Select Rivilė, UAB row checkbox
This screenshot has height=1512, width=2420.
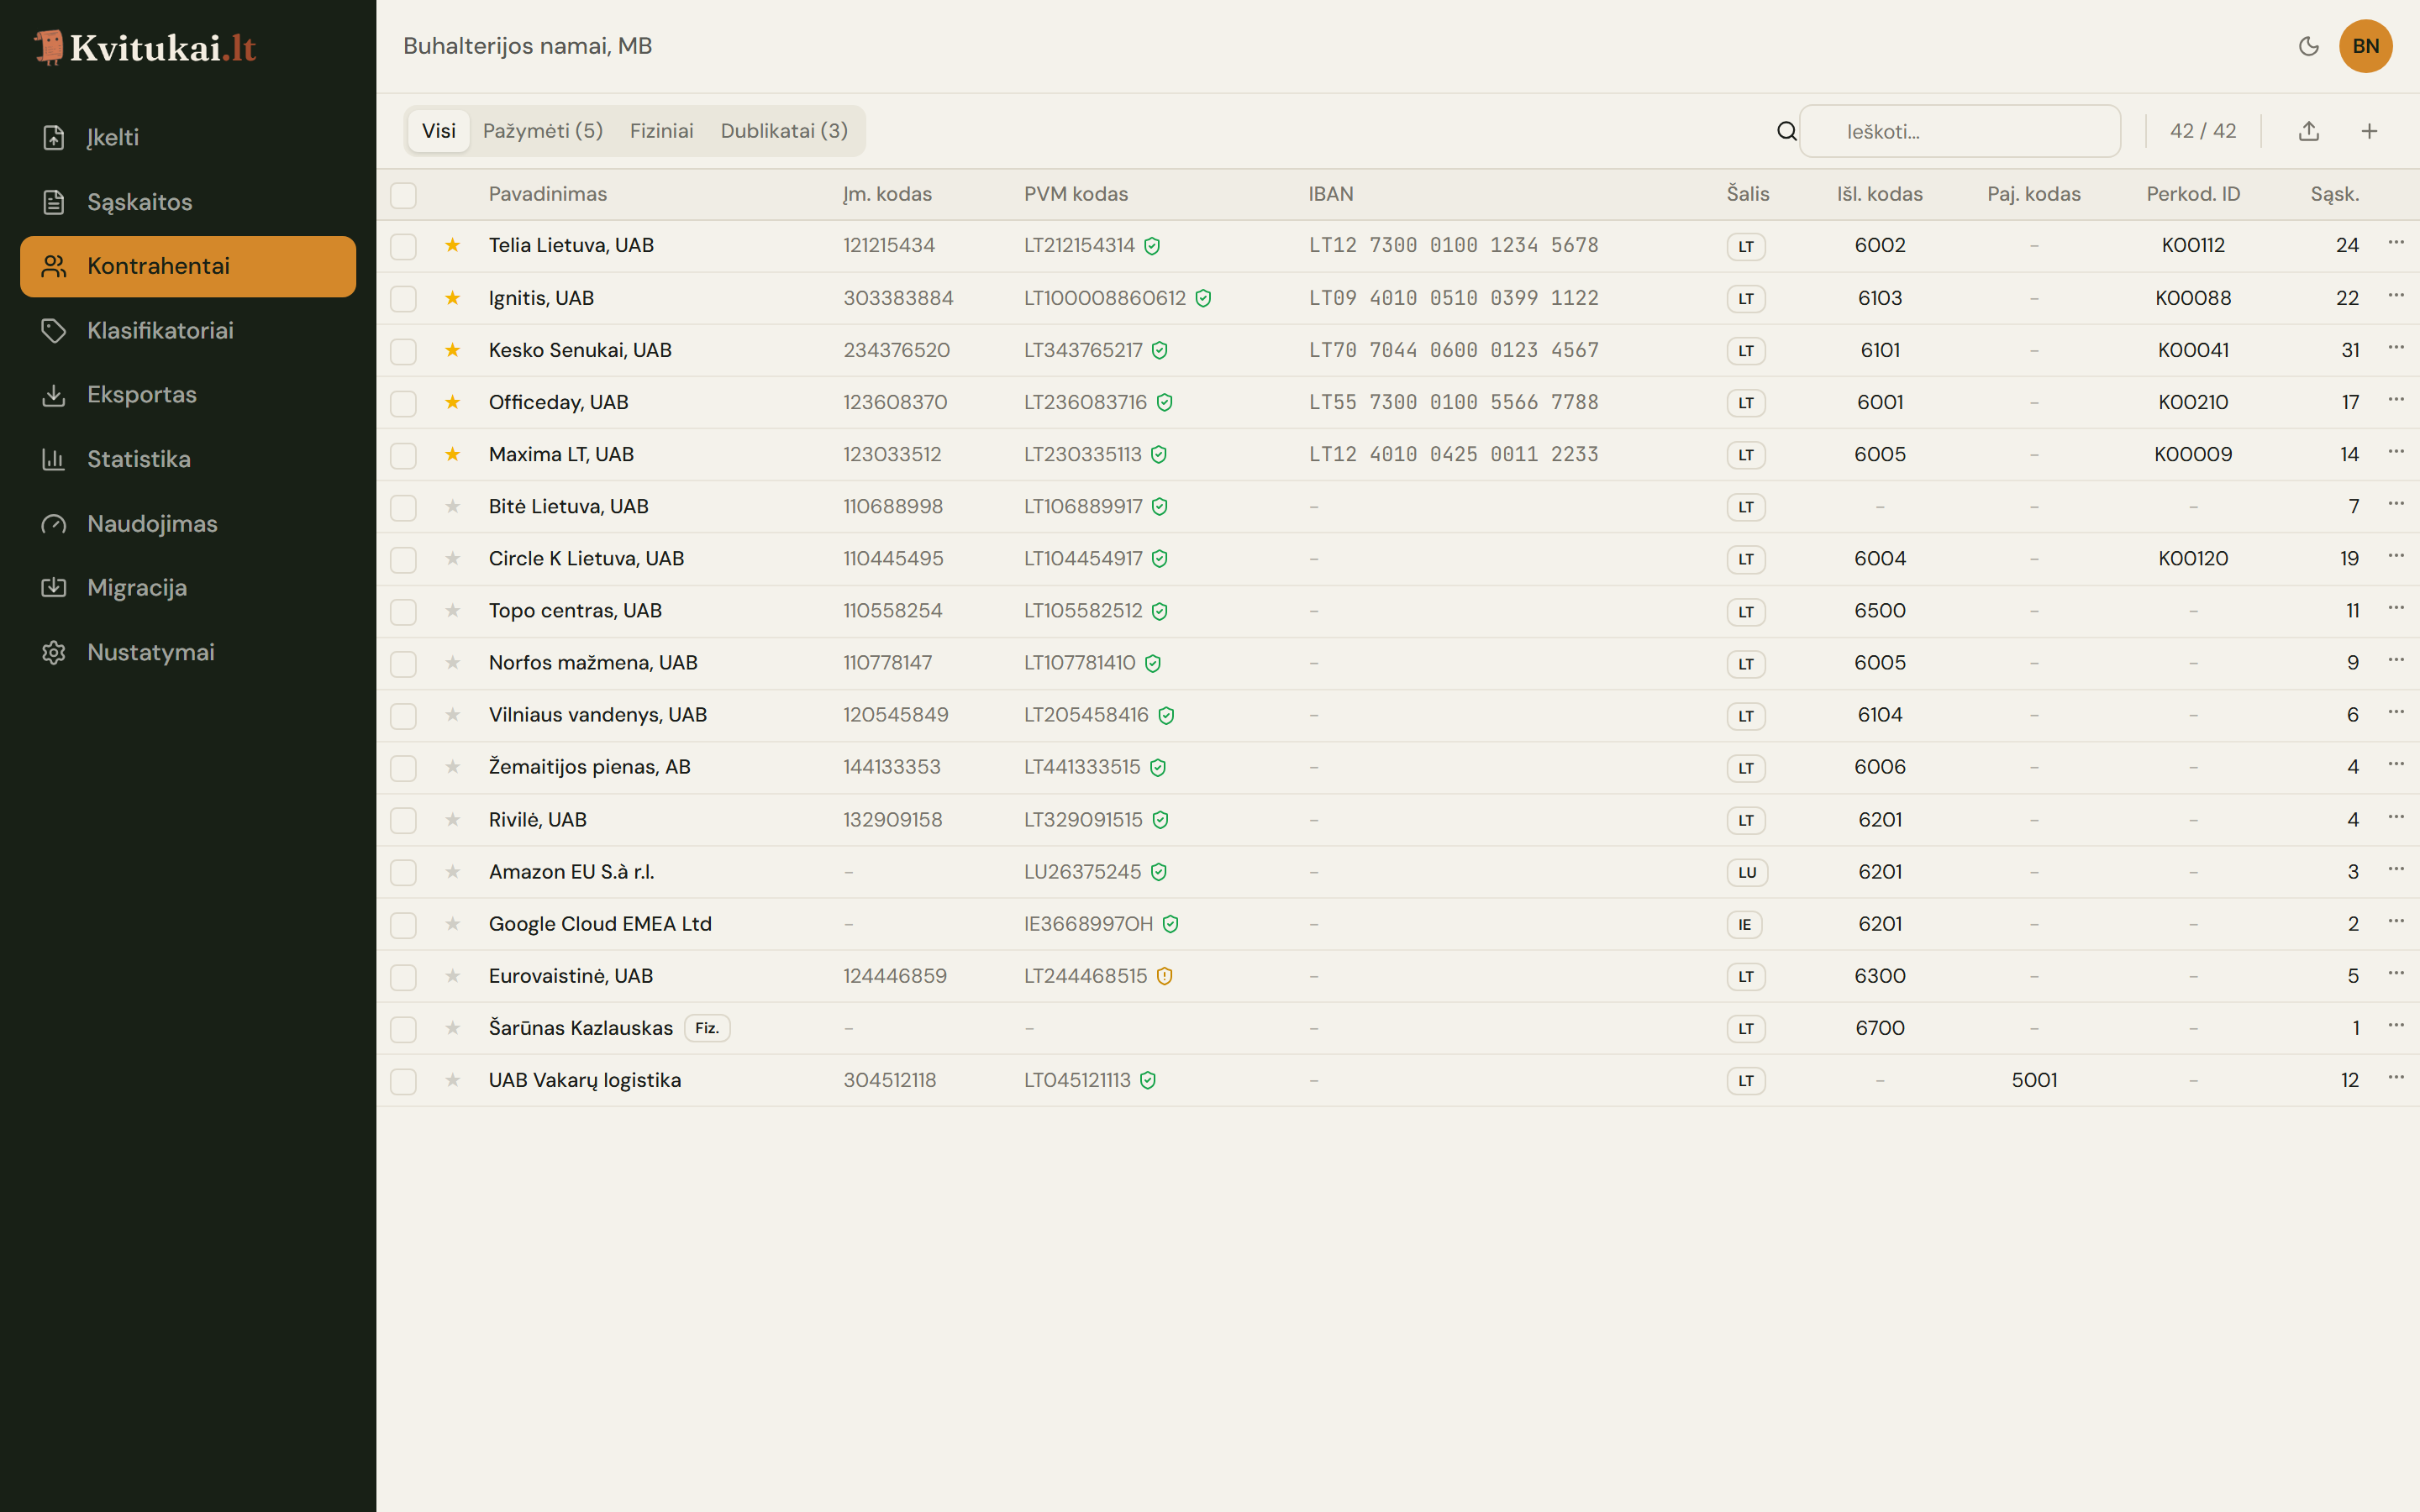click(403, 820)
